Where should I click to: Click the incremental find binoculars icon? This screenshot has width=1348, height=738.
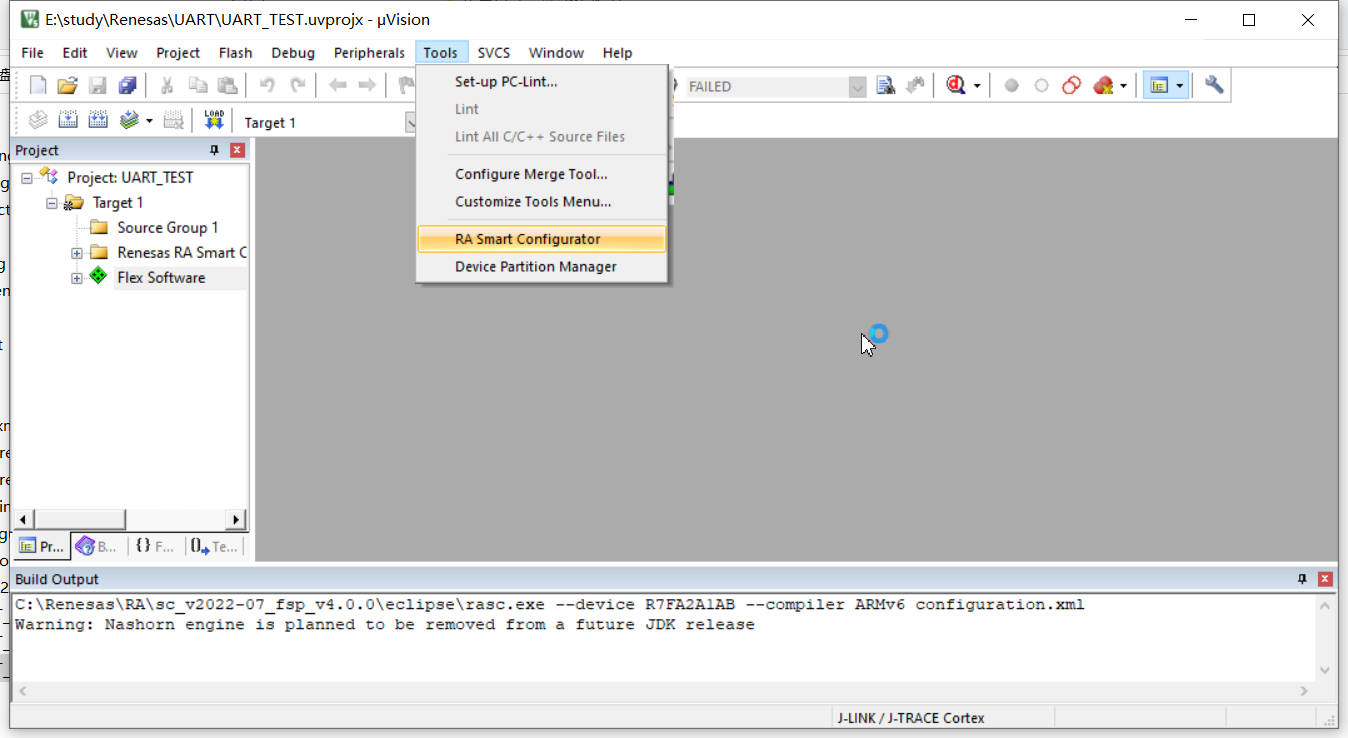(915, 86)
